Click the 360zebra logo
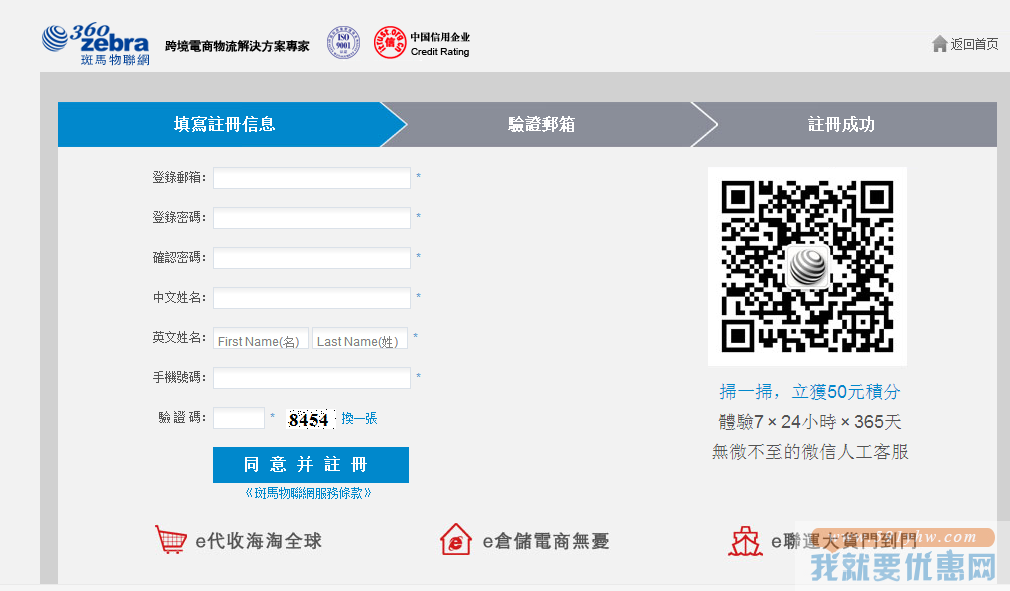This screenshot has height=591, width=1010. pyautogui.click(x=95, y=44)
